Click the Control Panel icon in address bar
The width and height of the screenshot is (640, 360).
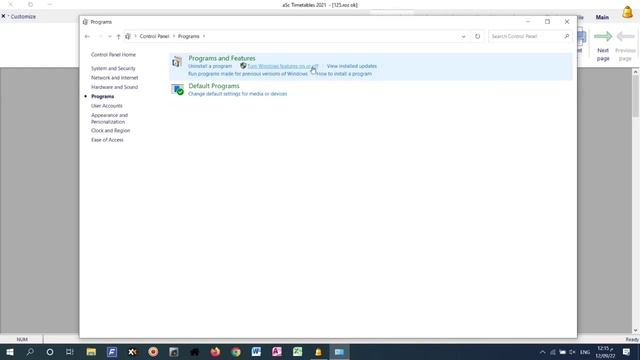(128, 36)
